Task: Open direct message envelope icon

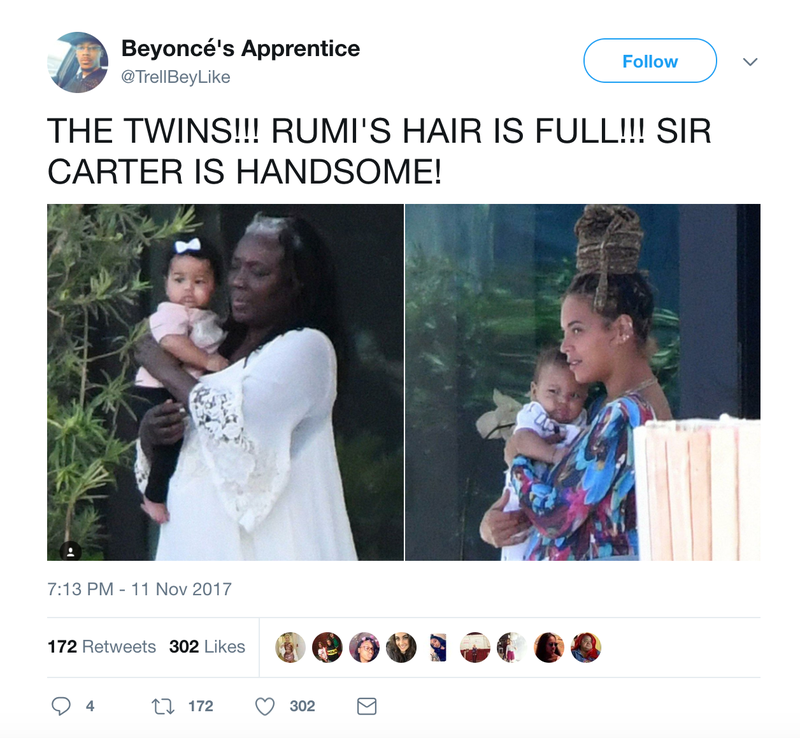Action: (x=366, y=706)
